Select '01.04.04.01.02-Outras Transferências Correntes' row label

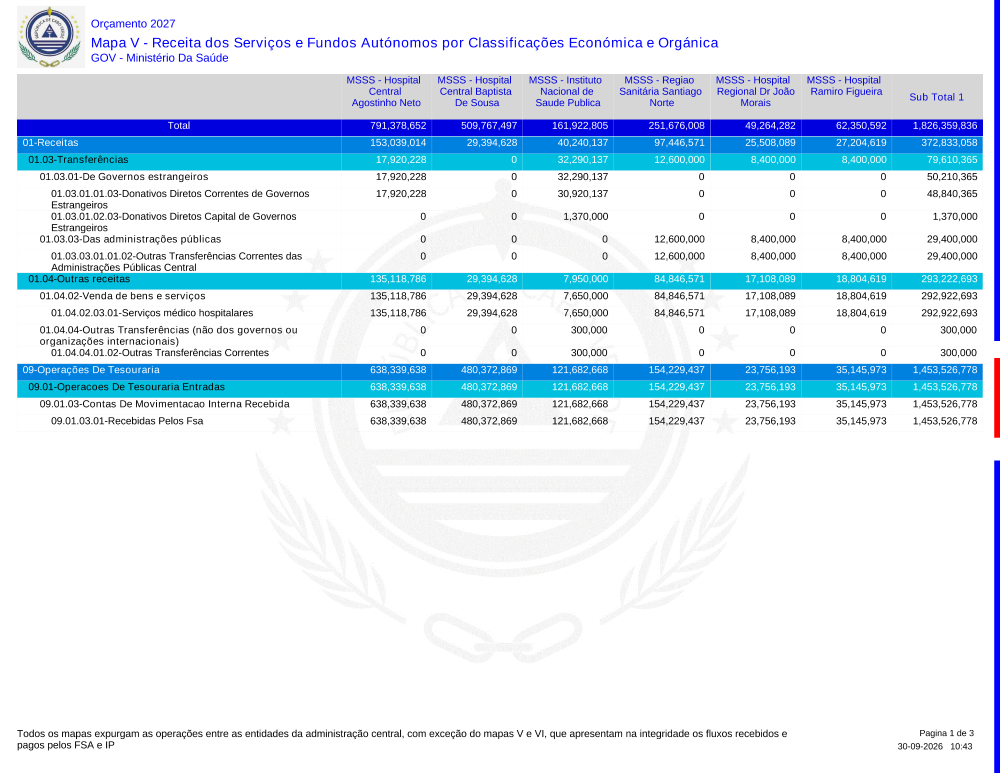click(160, 353)
